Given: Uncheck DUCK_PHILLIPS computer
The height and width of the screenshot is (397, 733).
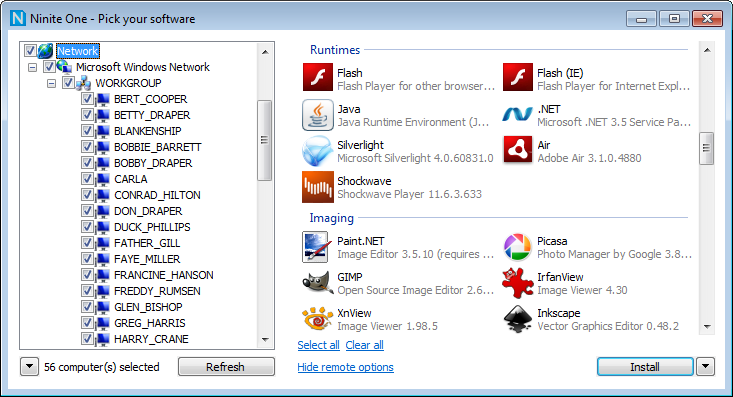Looking at the screenshot, I should (87, 227).
